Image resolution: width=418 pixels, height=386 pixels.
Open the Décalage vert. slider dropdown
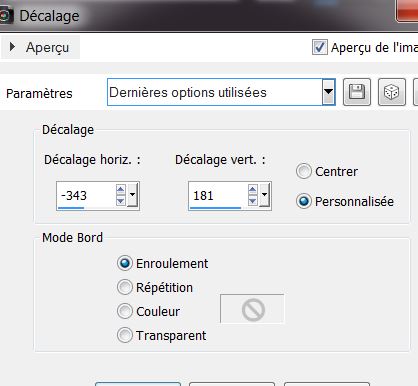coord(264,195)
